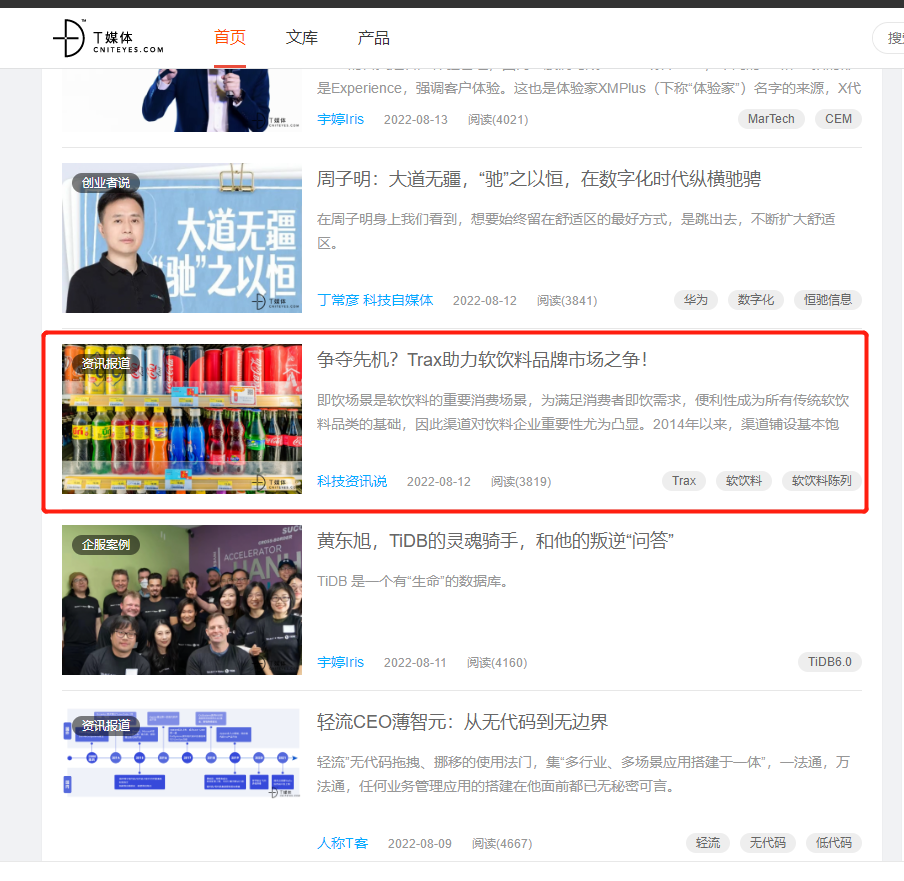Open the 首页 navigation tab

click(x=230, y=37)
